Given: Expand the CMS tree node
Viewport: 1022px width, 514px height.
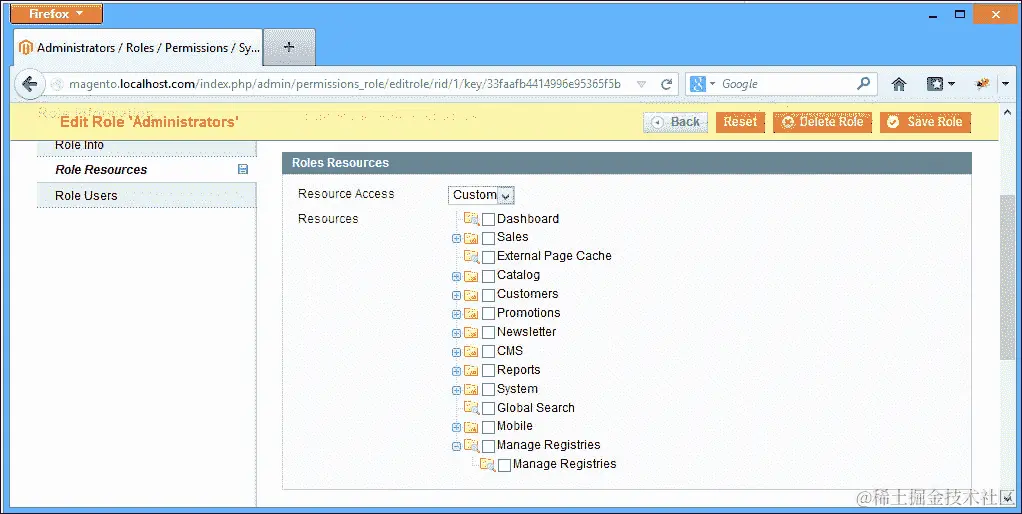Looking at the screenshot, I should [x=456, y=352].
